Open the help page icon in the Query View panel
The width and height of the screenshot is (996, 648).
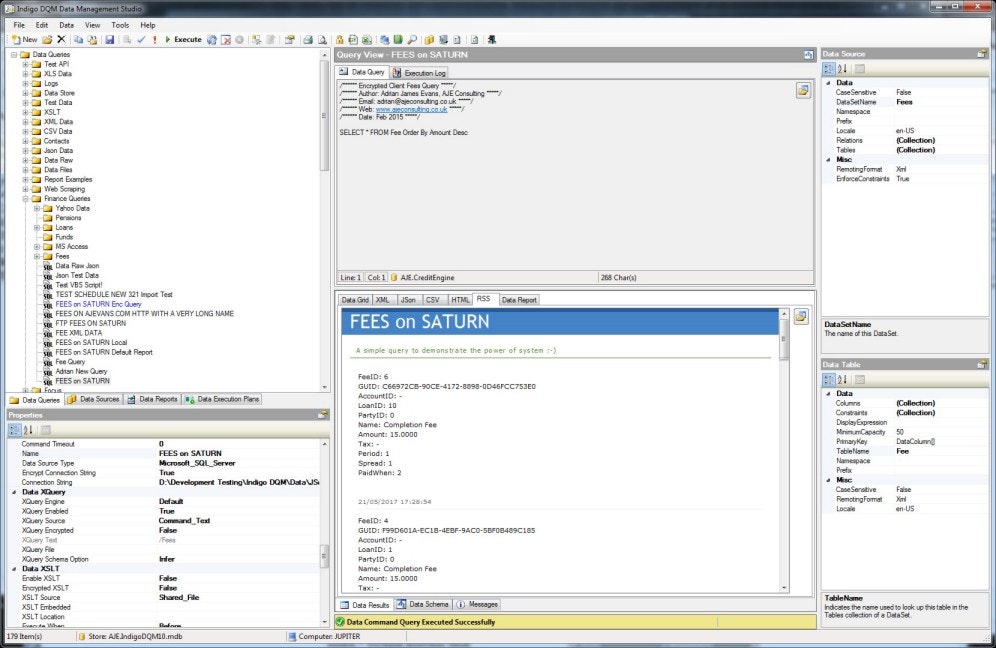pos(804,90)
